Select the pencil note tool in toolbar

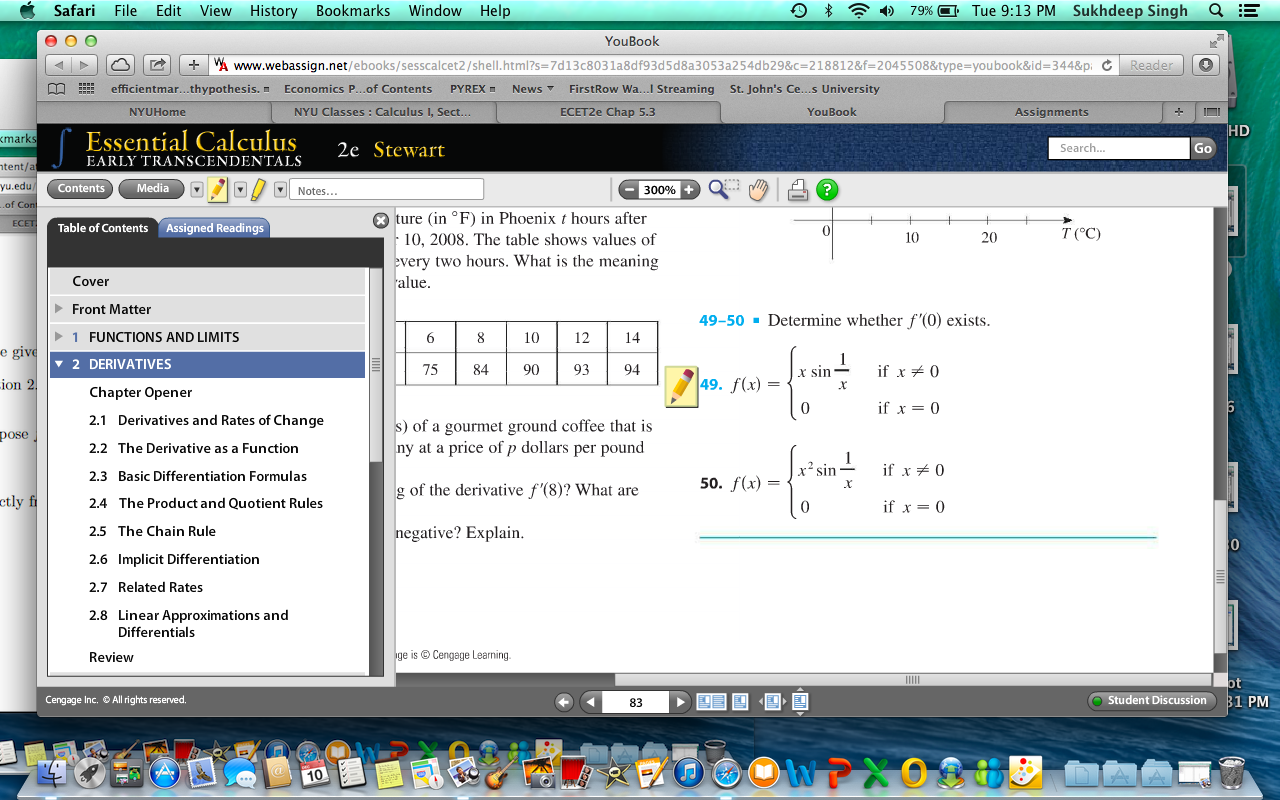point(217,189)
